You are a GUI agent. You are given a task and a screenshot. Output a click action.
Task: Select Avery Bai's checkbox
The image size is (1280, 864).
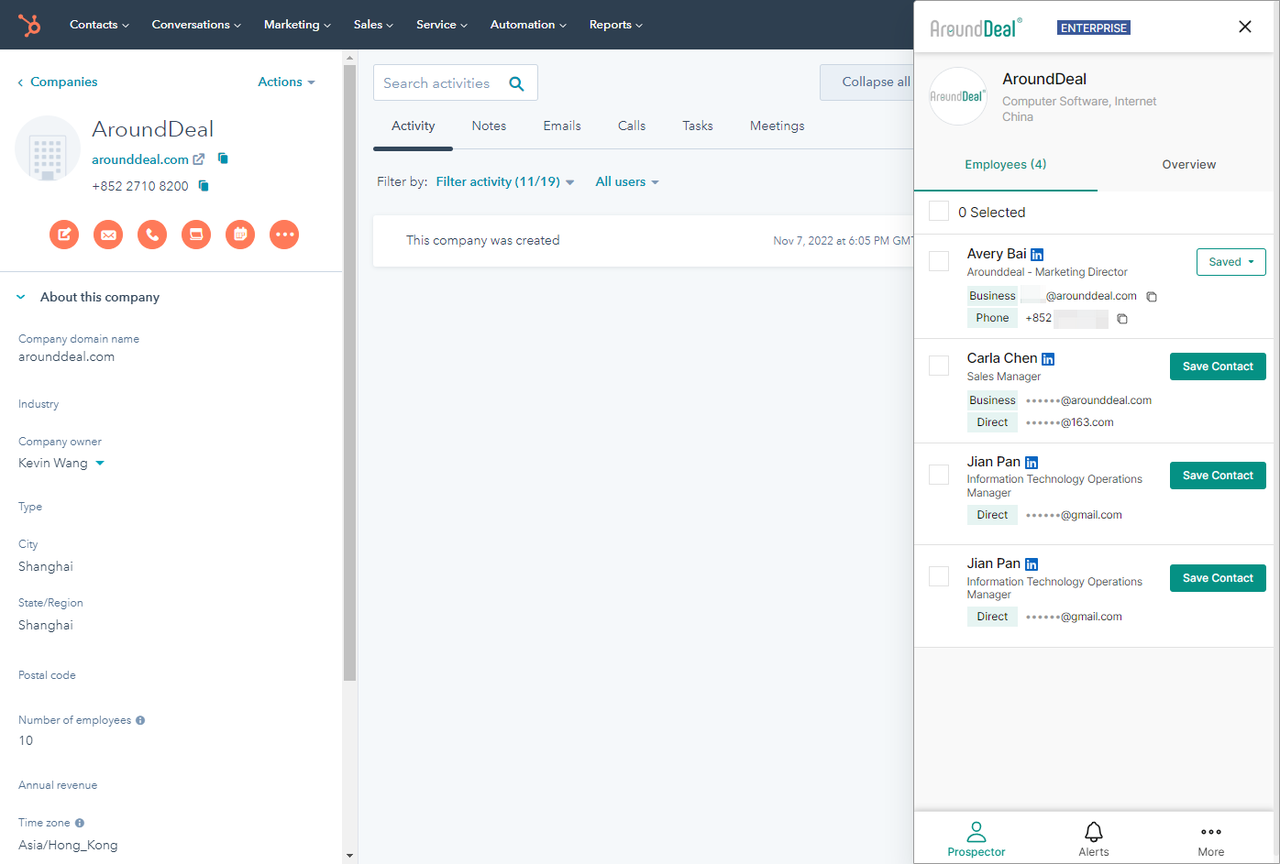click(939, 261)
